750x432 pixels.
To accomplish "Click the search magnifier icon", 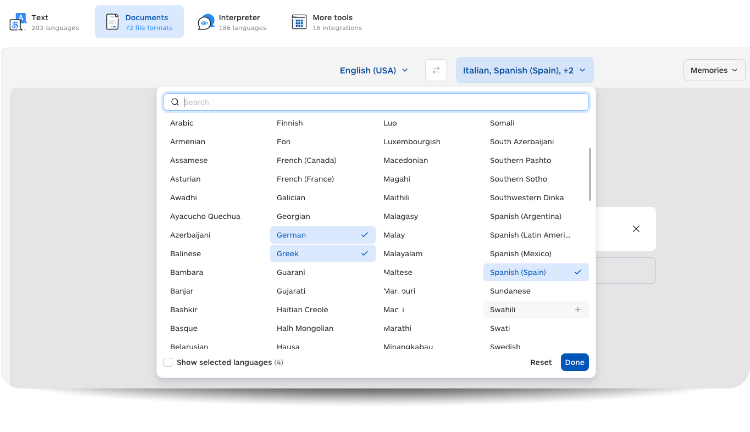I will click(175, 102).
